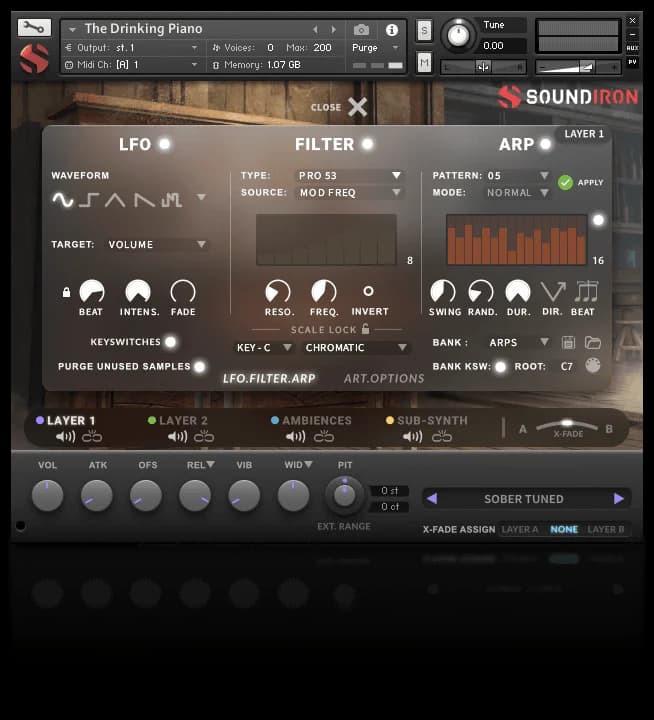
Task: Open the filter TYPE dropdown
Action: pos(350,176)
